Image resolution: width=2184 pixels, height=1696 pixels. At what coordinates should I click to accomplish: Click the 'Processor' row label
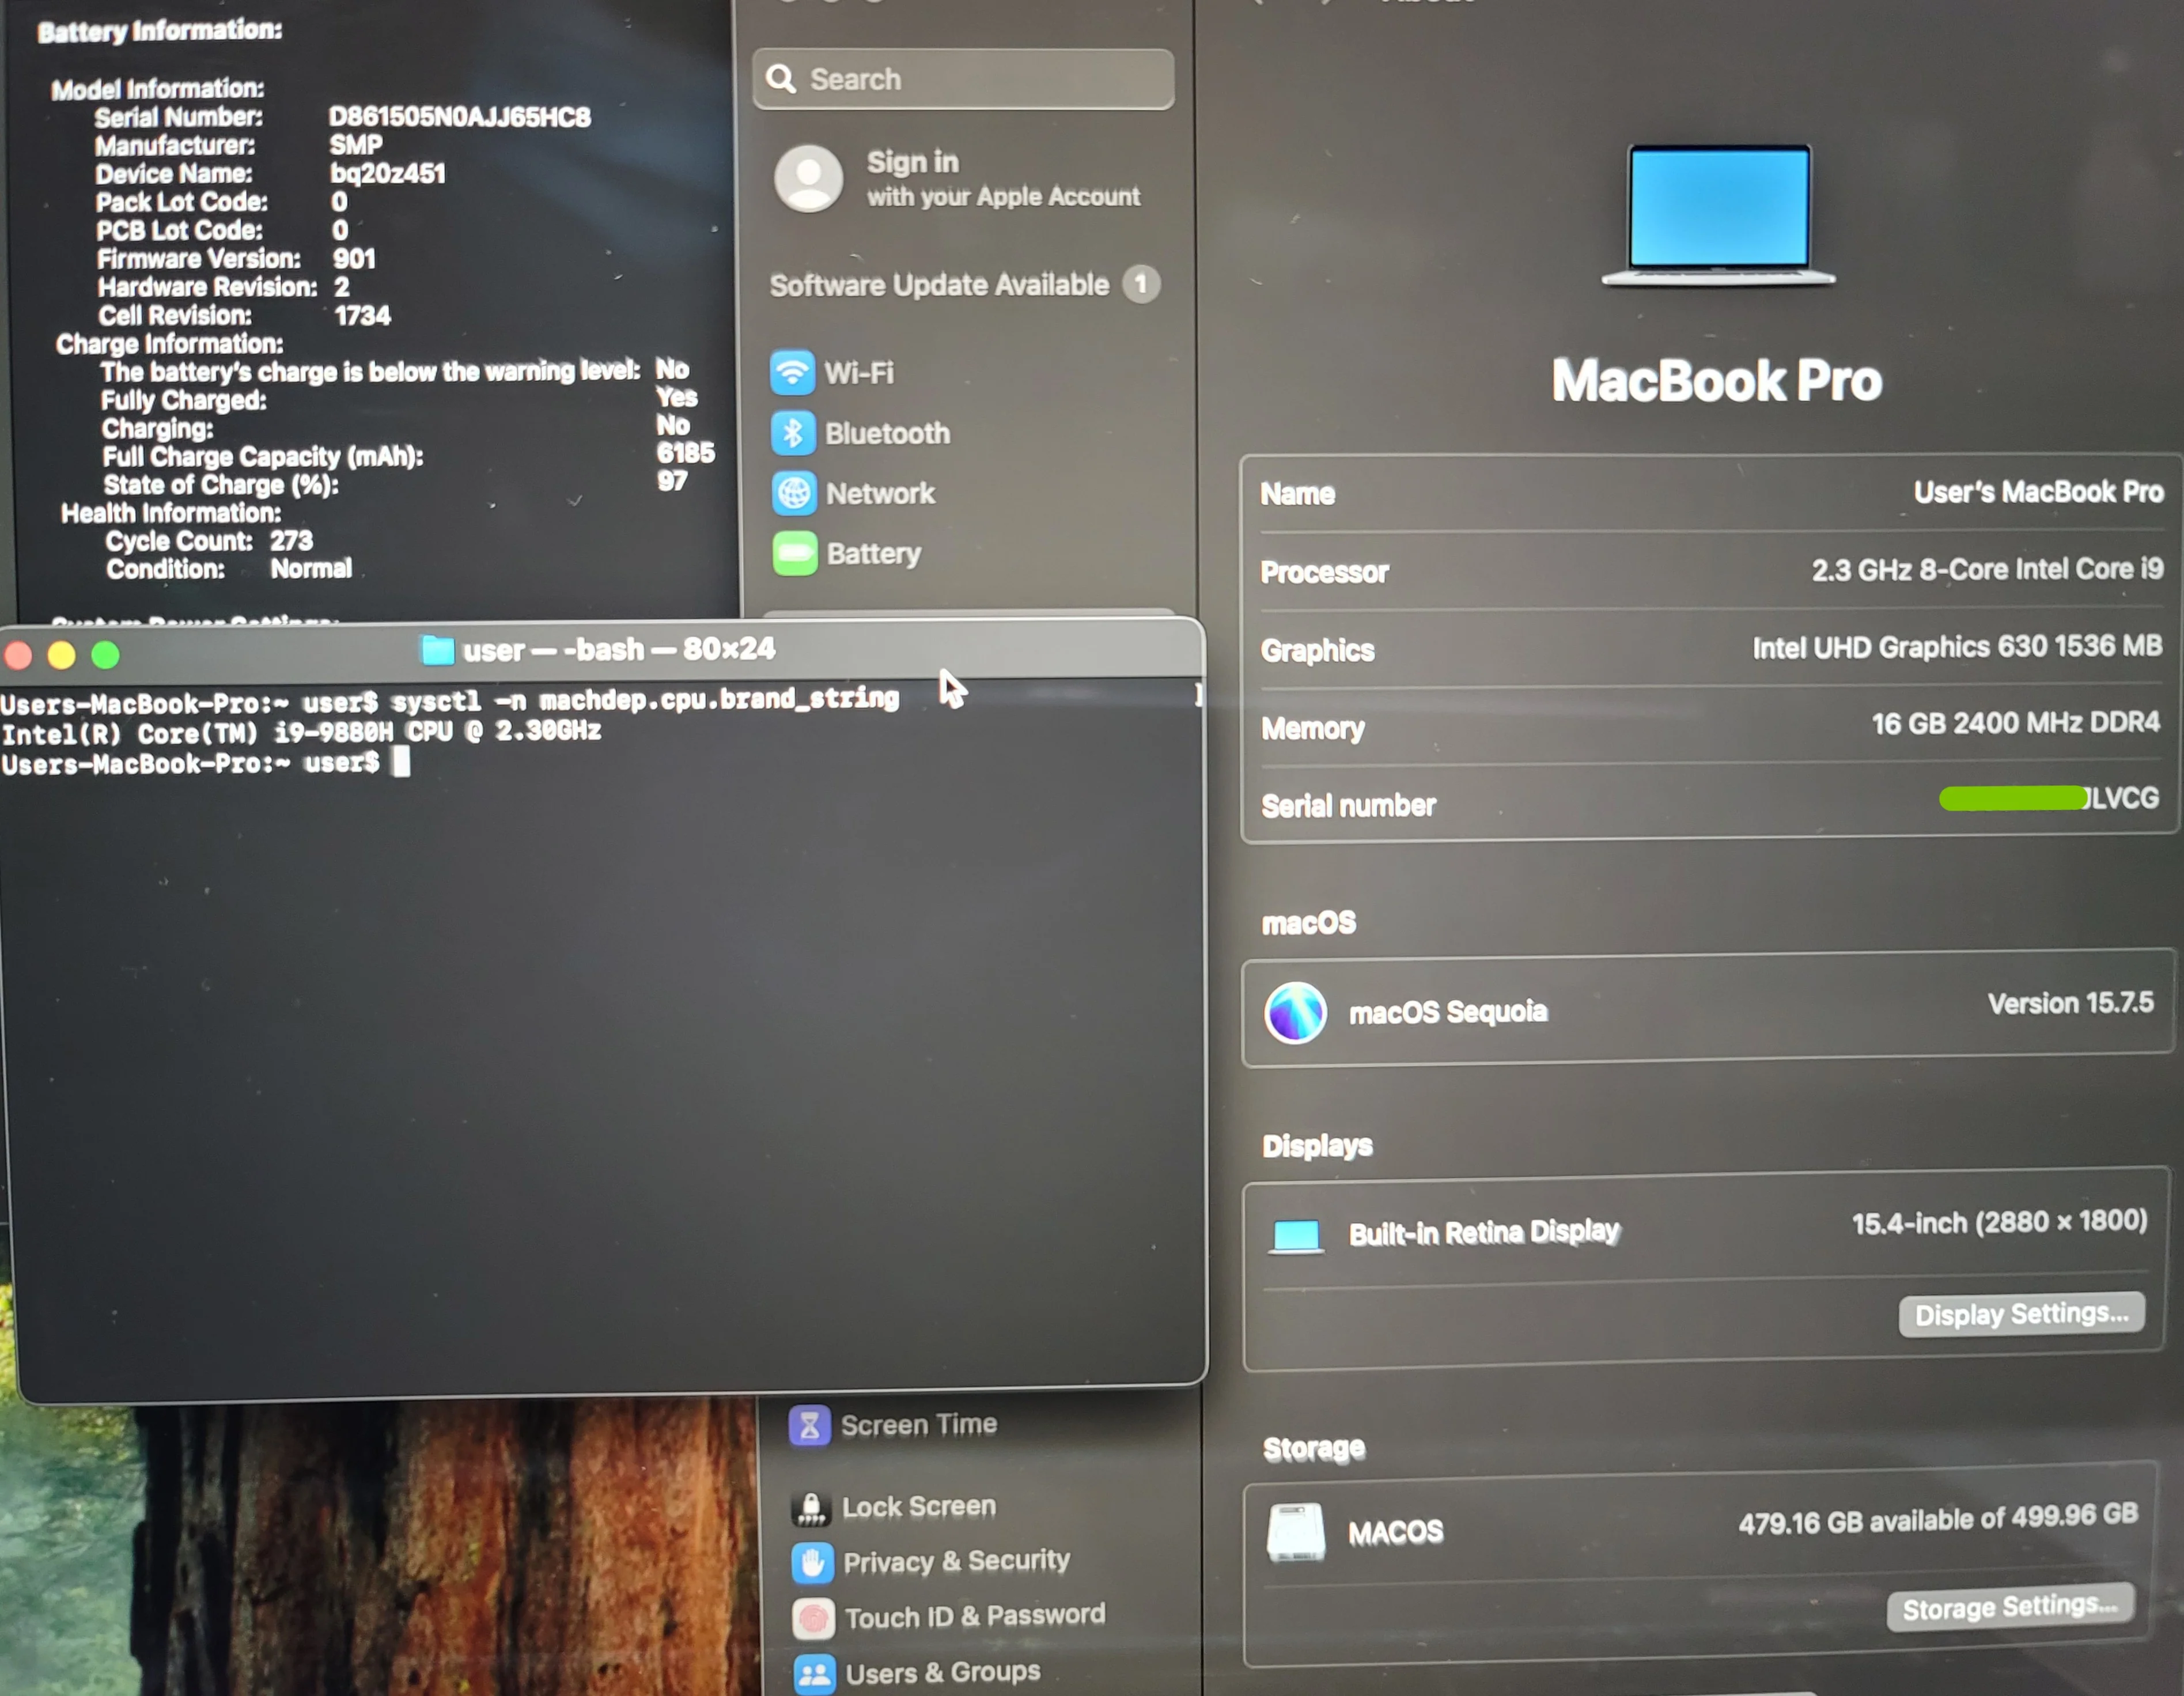coord(1324,572)
